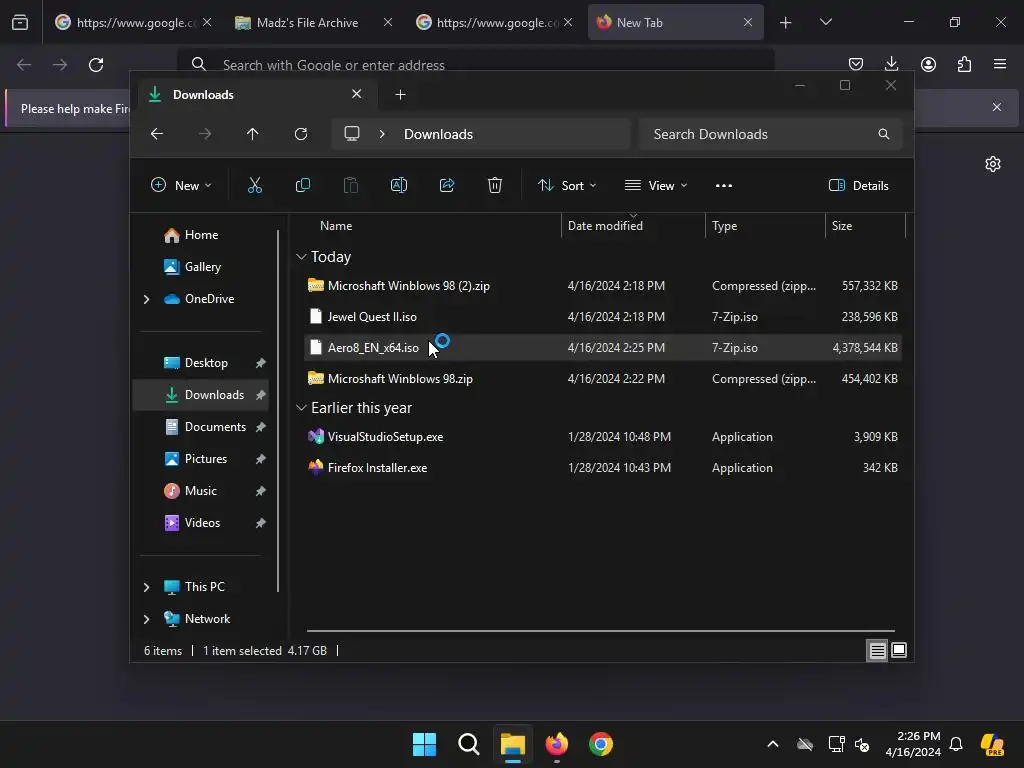Screen dimensions: 1024x768
Task: Expand This PC in navigation pane
Action: [146, 587]
